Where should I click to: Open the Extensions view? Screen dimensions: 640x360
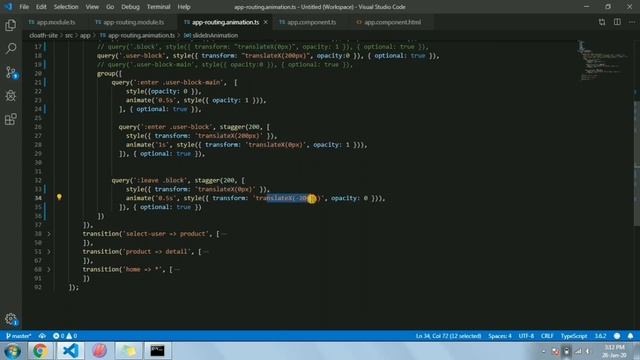point(11,119)
